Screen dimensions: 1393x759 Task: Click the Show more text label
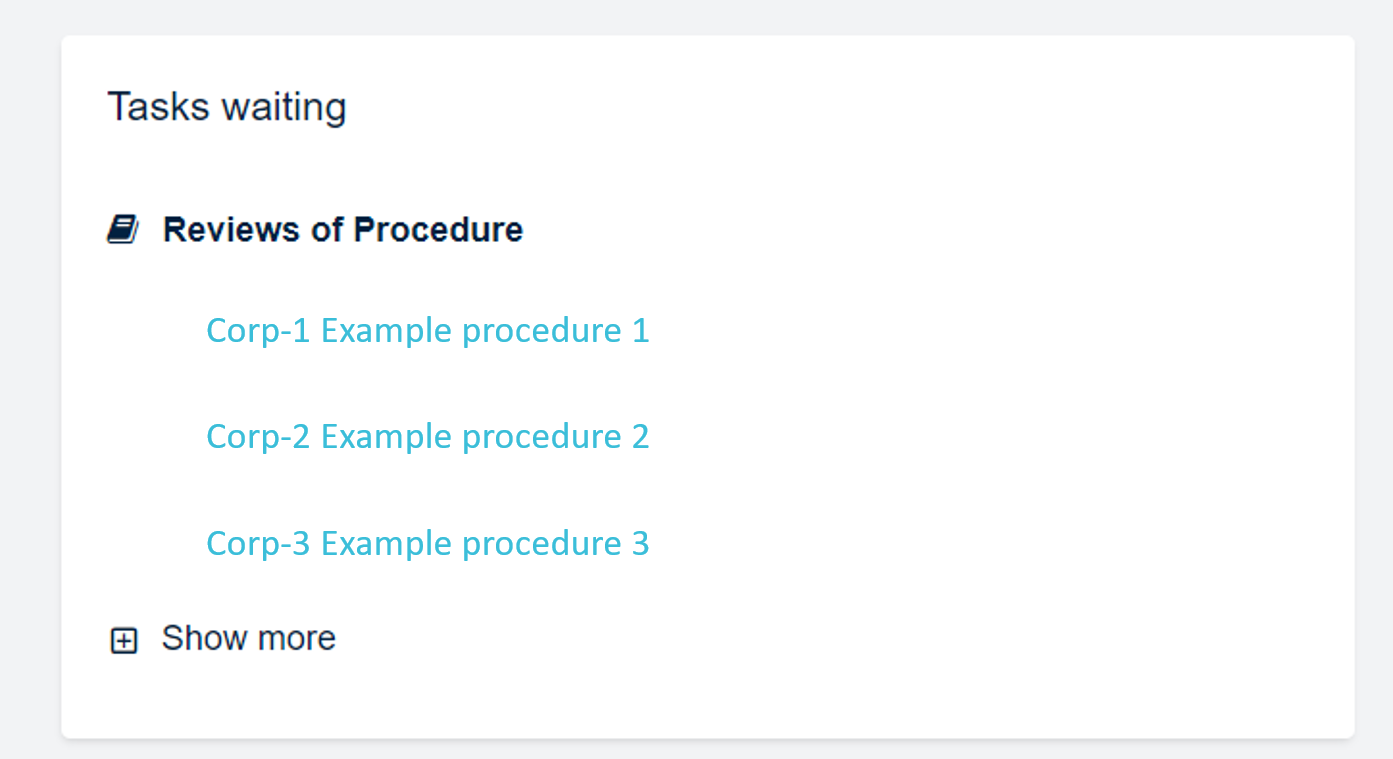tap(248, 638)
